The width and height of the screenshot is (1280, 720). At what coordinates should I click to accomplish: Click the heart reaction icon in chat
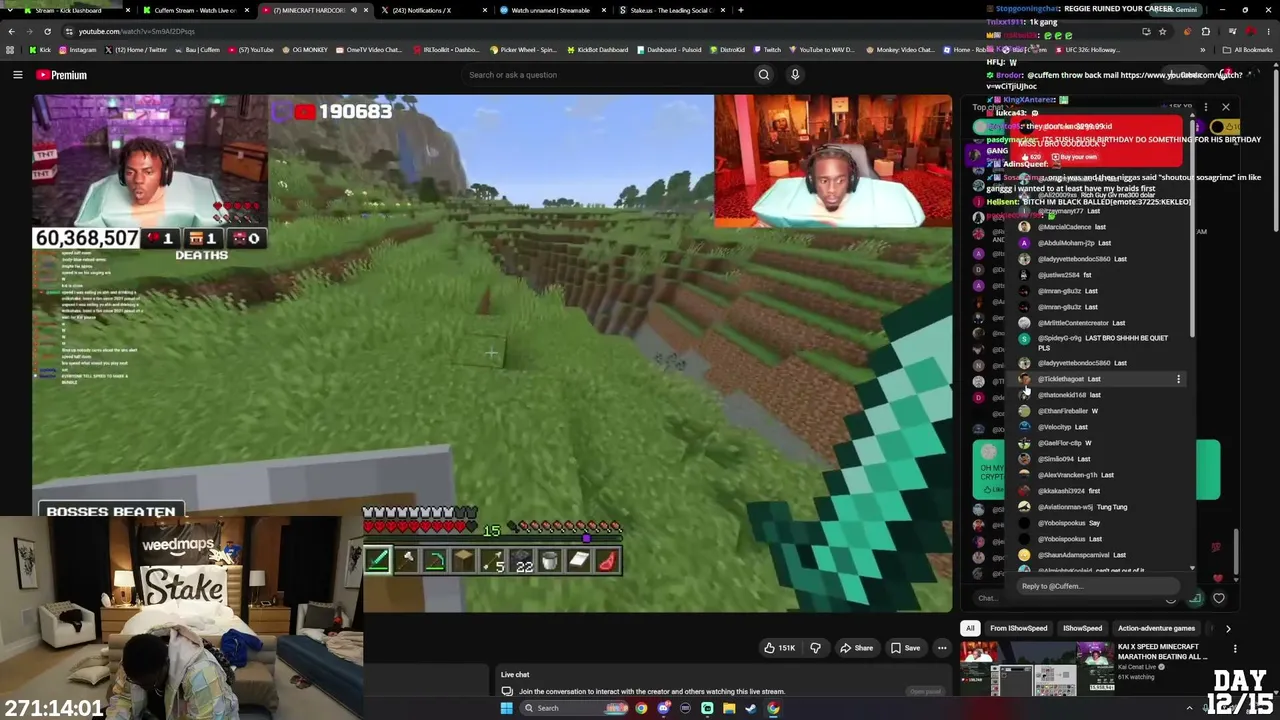pyautogui.click(x=1219, y=598)
